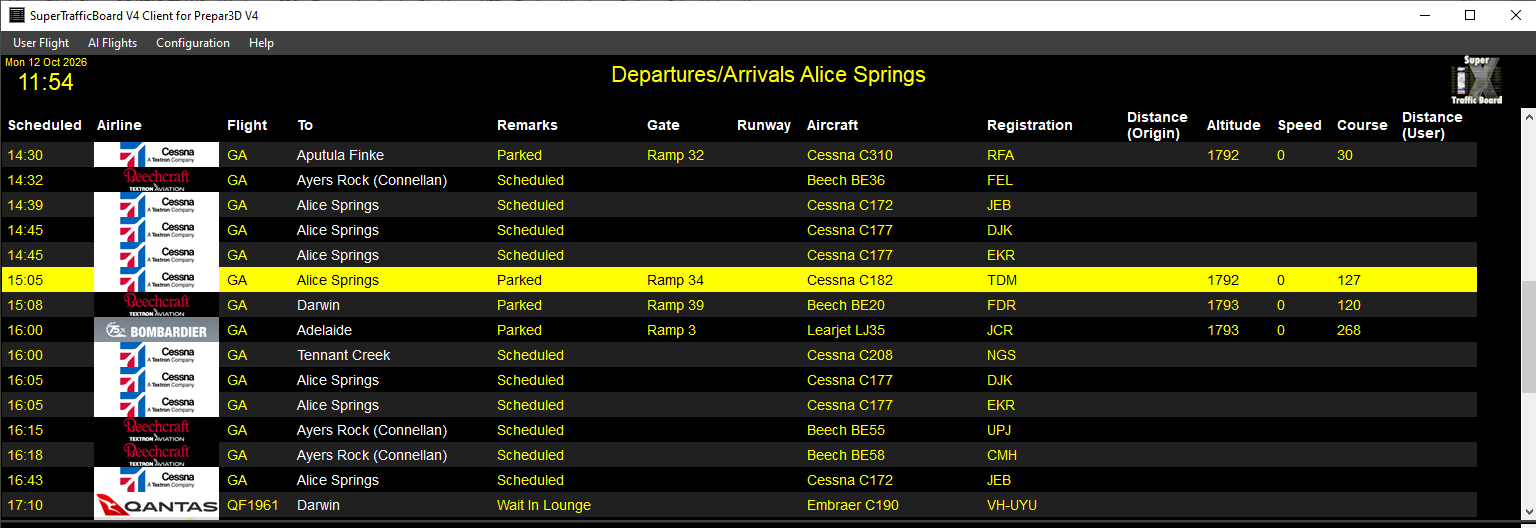Select the Tennant Creek destination cell
1536x528 pixels.
point(343,355)
